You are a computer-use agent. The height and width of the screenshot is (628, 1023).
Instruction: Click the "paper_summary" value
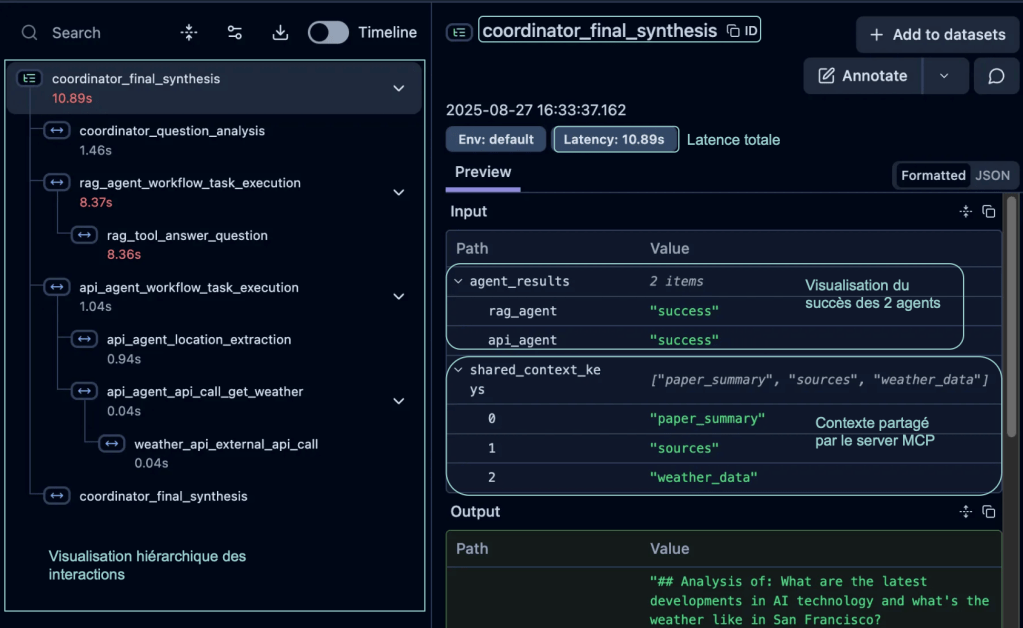point(707,419)
